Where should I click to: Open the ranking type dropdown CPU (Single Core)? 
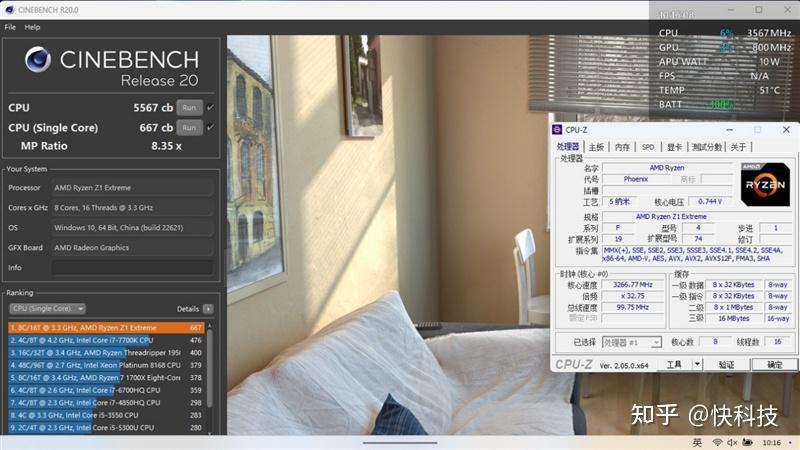[47, 309]
